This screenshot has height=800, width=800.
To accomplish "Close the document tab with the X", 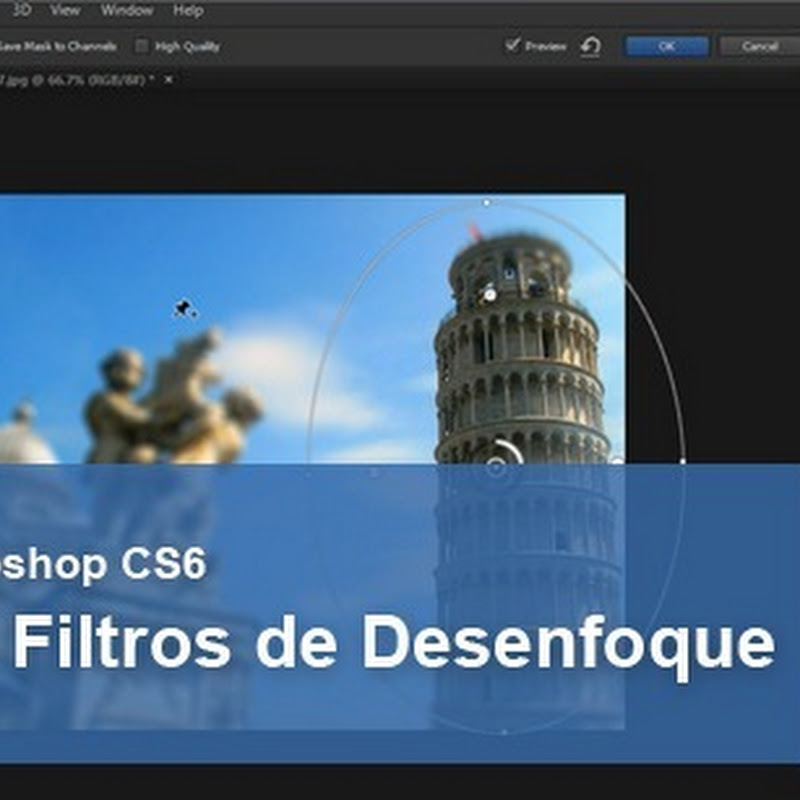I will click(x=168, y=80).
